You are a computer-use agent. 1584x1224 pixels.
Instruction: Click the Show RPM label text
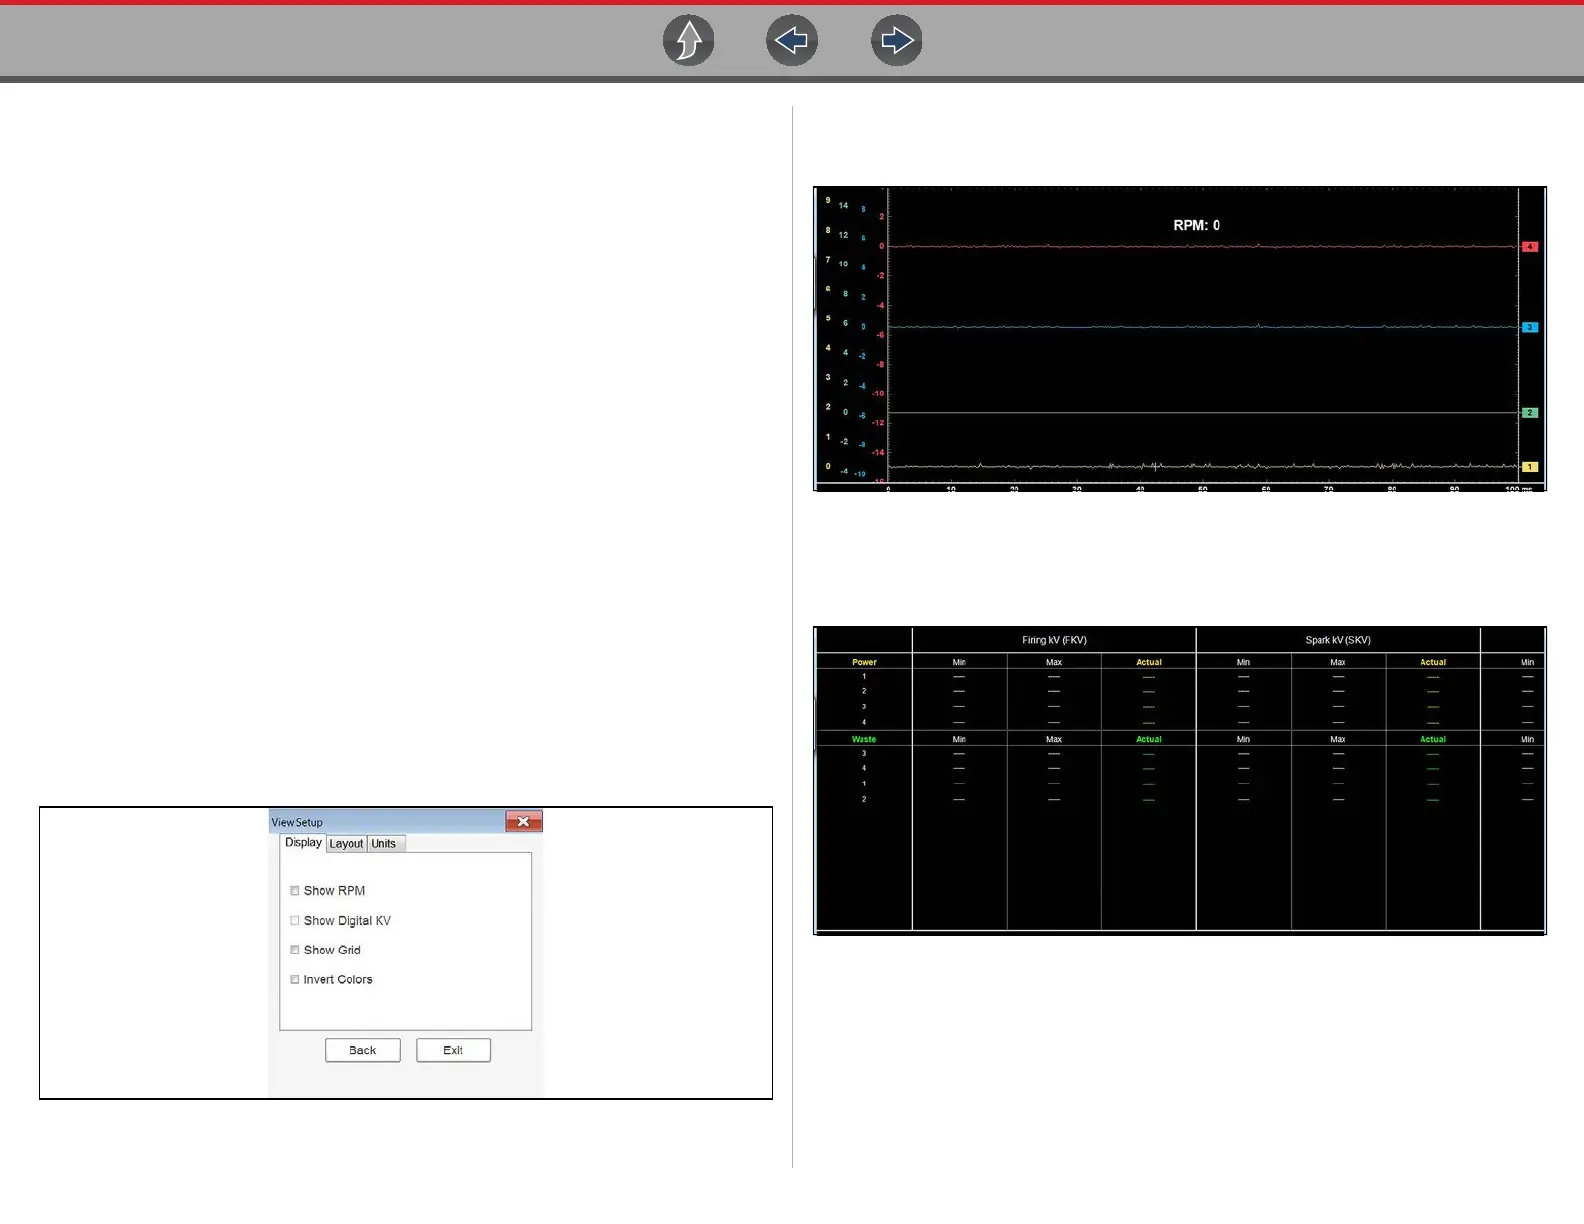pyautogui.click(x=334, y=891)
